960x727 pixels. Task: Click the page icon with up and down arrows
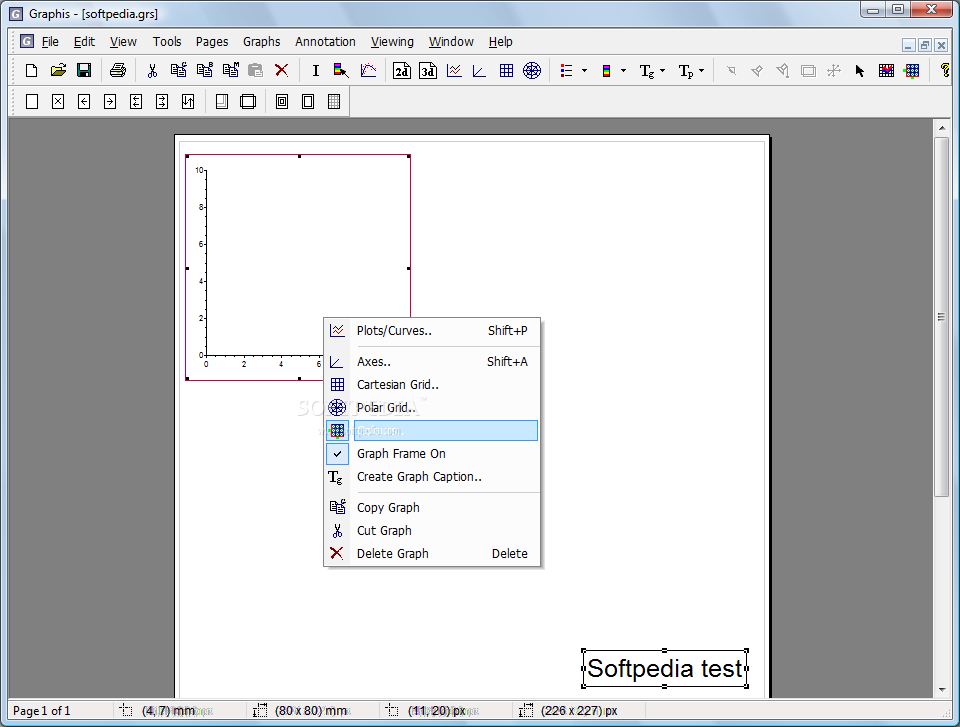pos(188,102)
